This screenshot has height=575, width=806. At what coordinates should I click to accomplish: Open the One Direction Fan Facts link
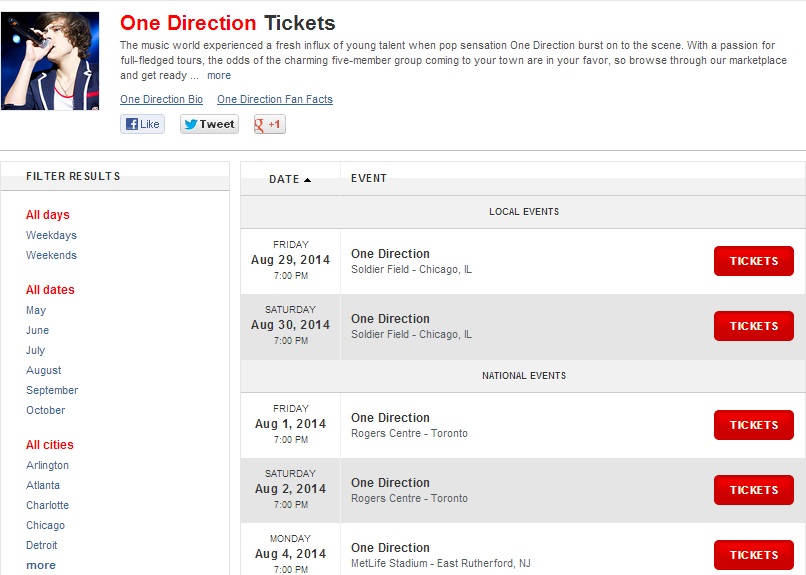(275, 100)
